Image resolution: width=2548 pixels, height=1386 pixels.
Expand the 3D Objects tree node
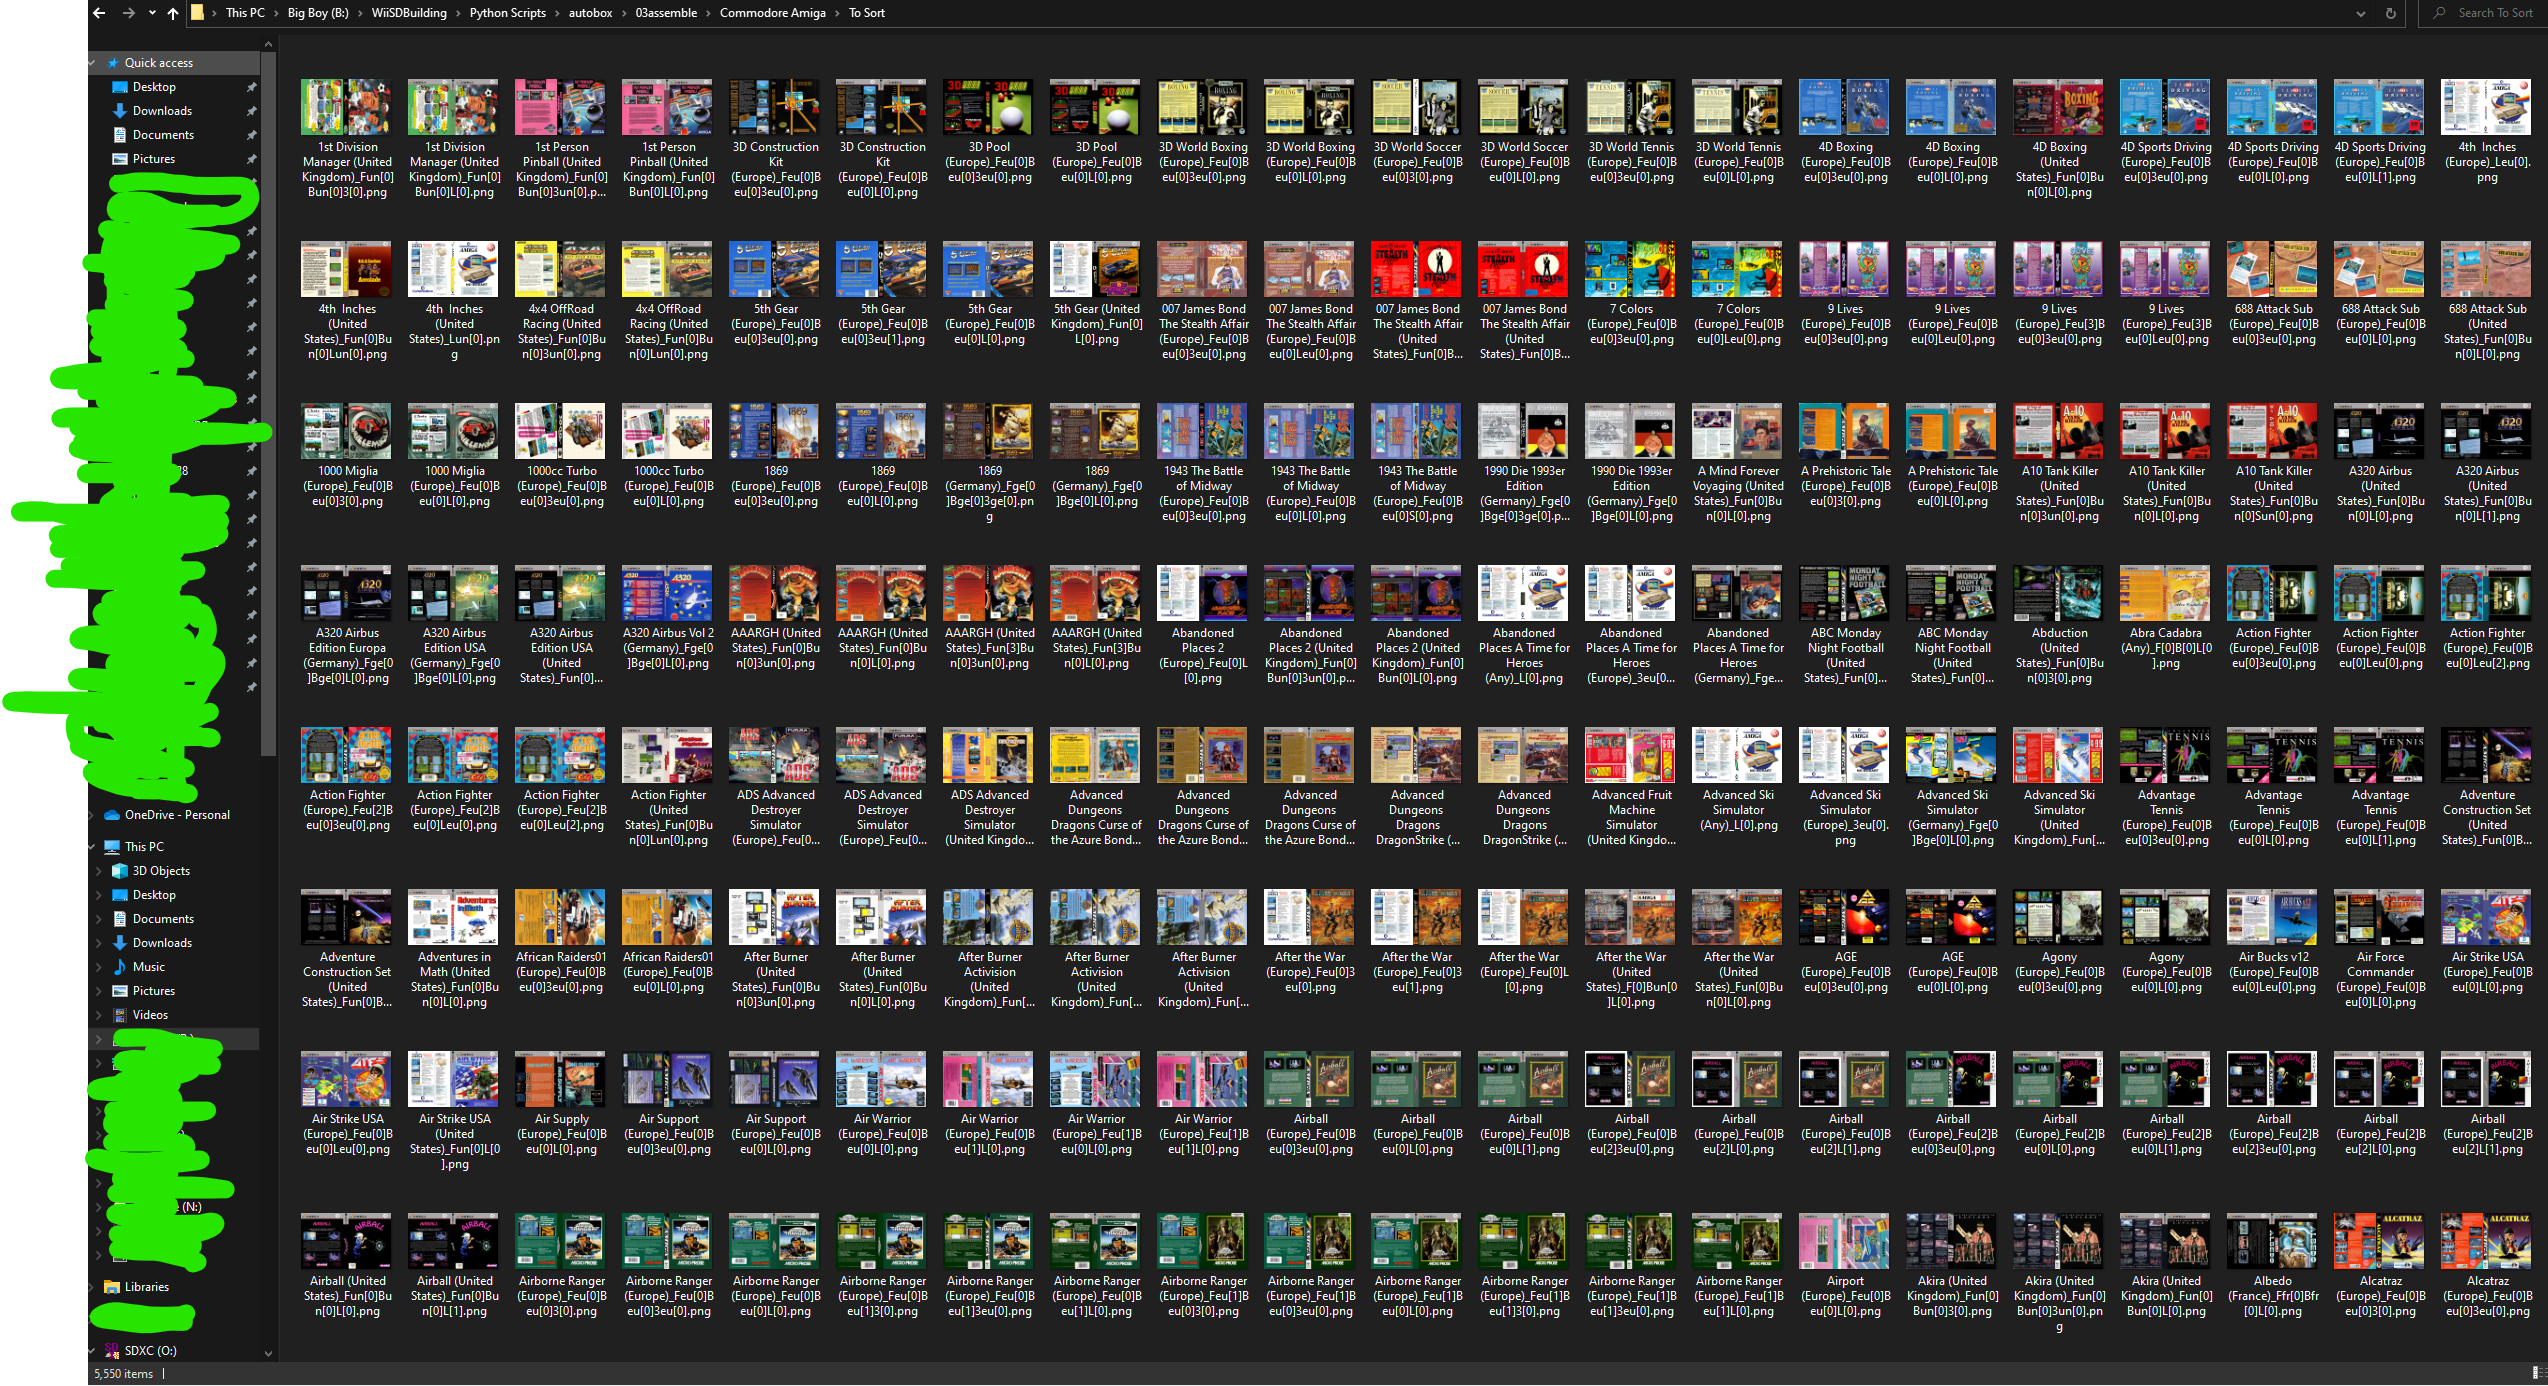coord(99,871)
